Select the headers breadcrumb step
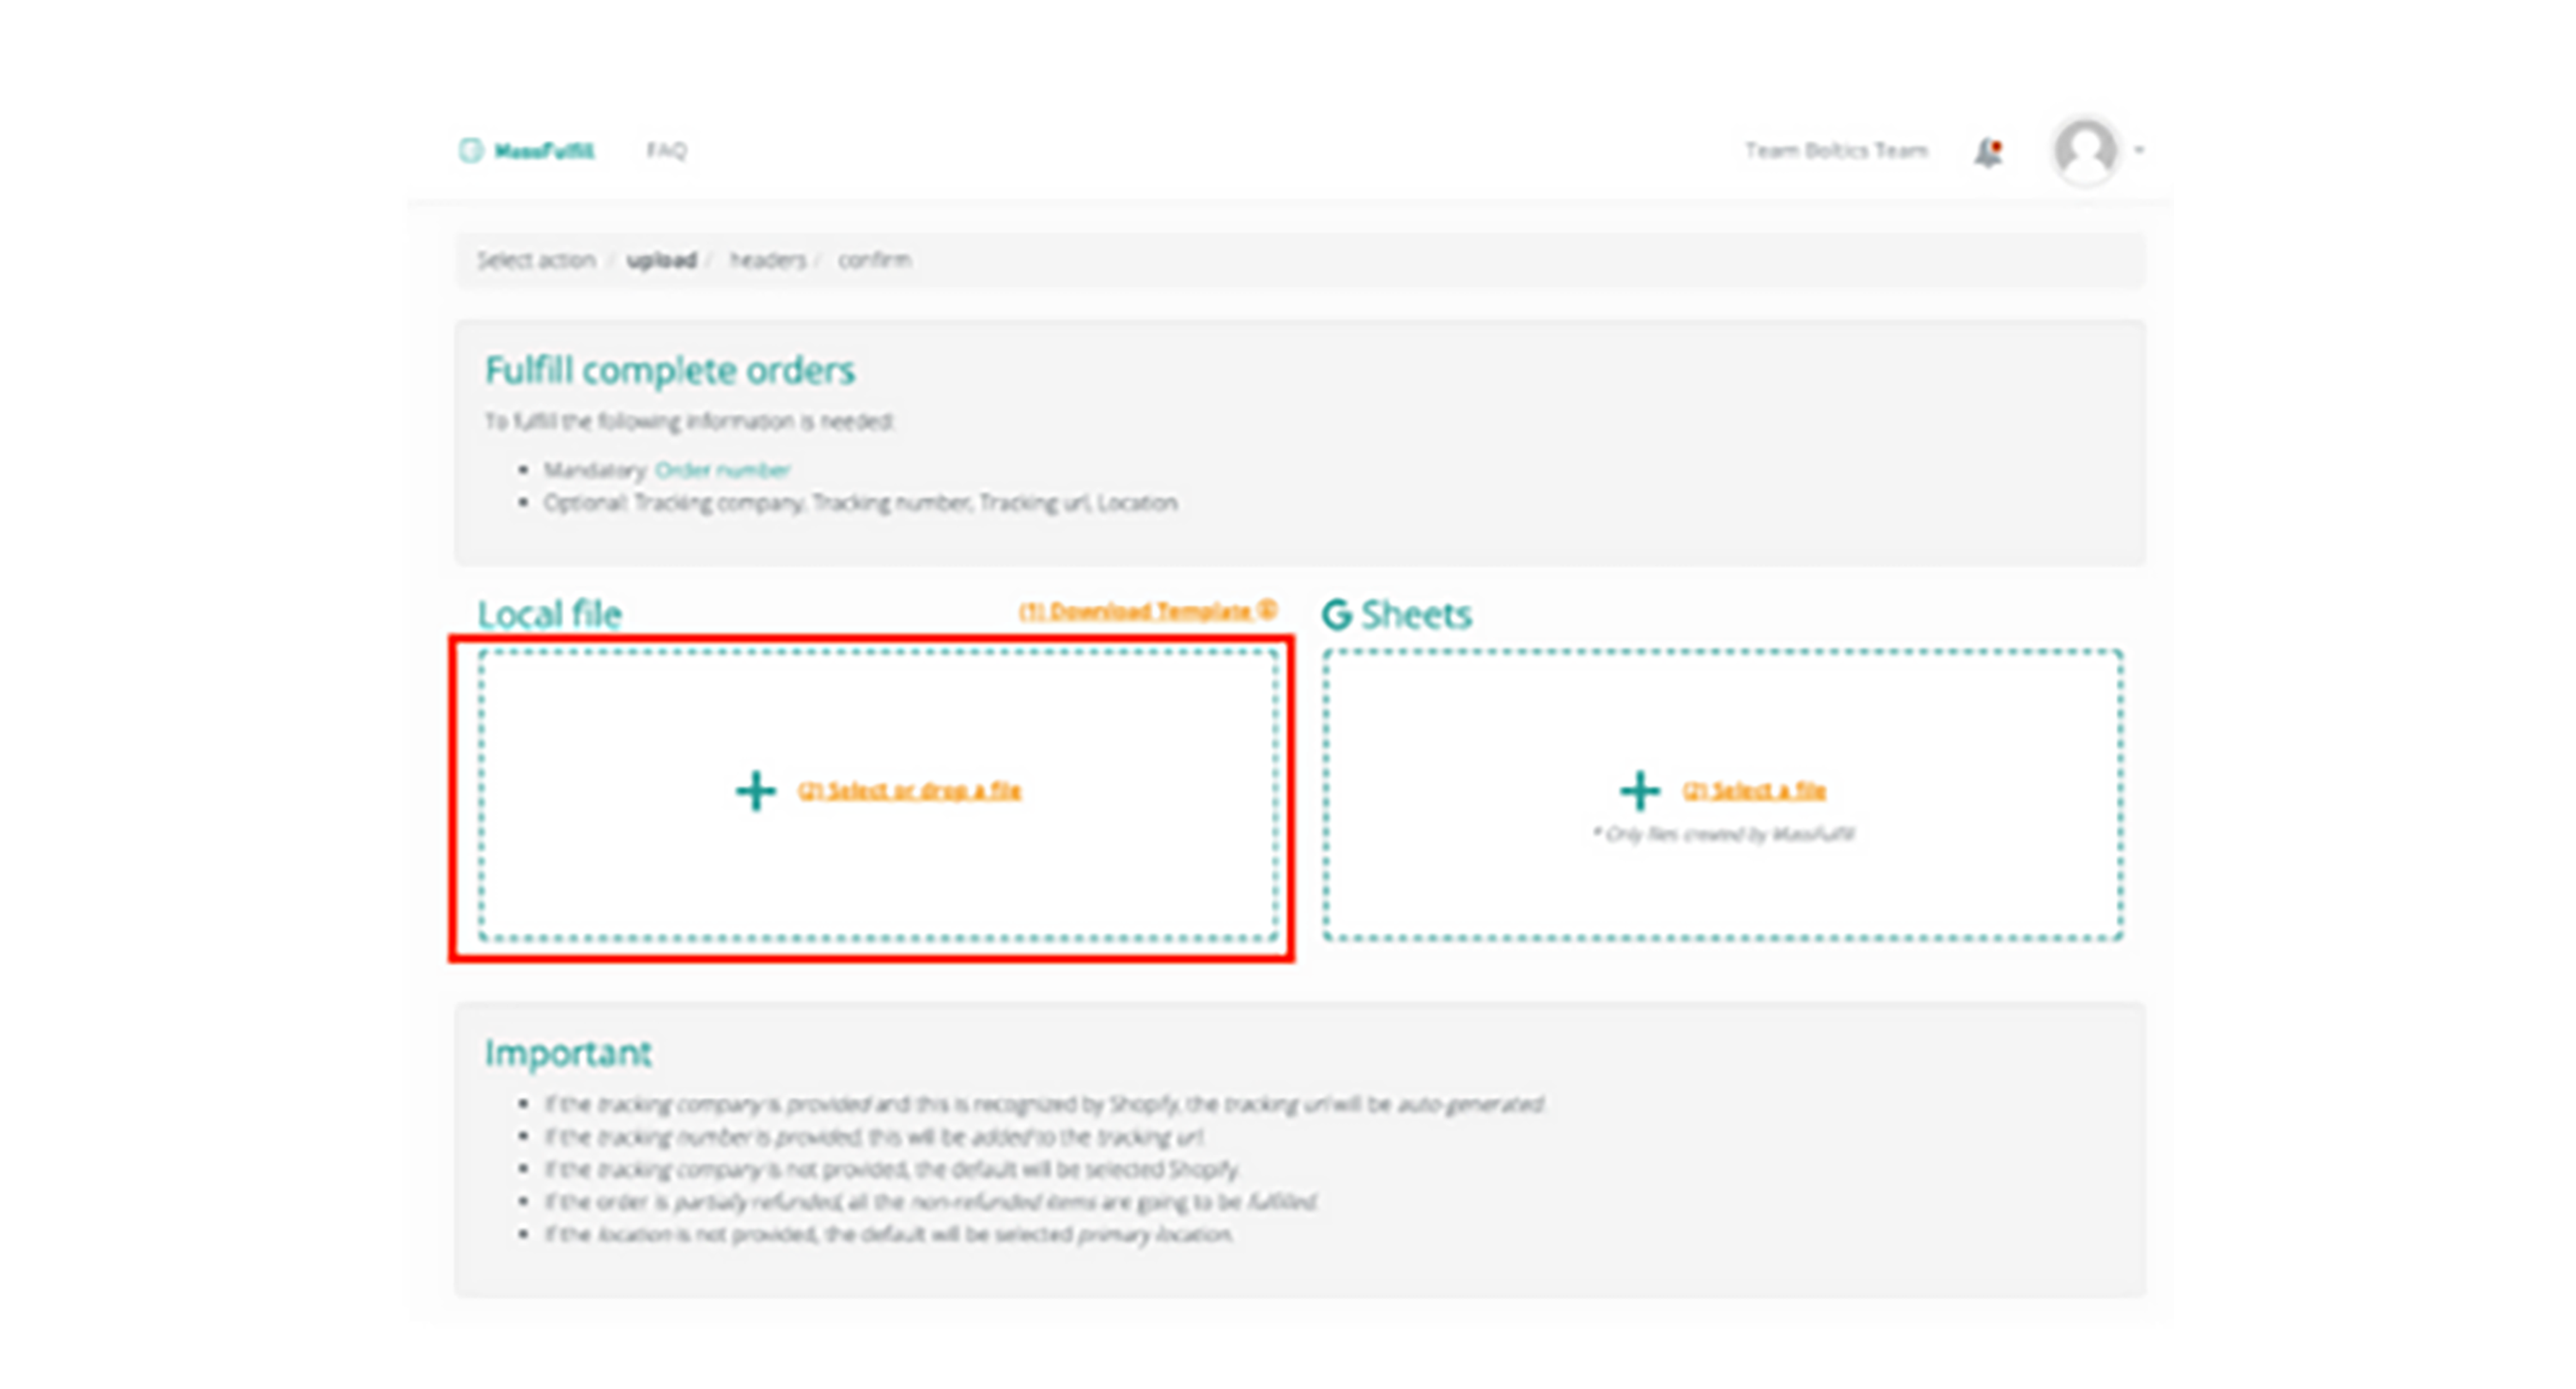 pos(767,260)
